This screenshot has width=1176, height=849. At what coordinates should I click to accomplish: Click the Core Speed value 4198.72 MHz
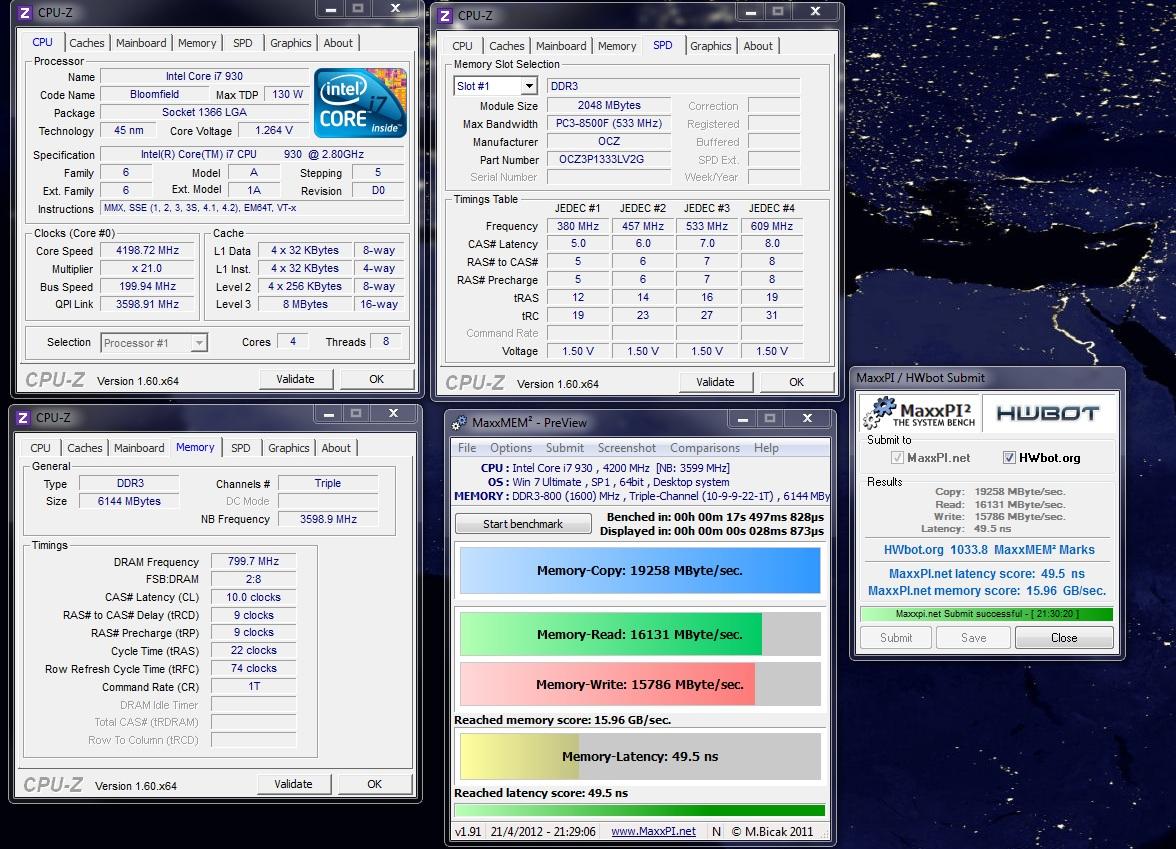point(148,250)
